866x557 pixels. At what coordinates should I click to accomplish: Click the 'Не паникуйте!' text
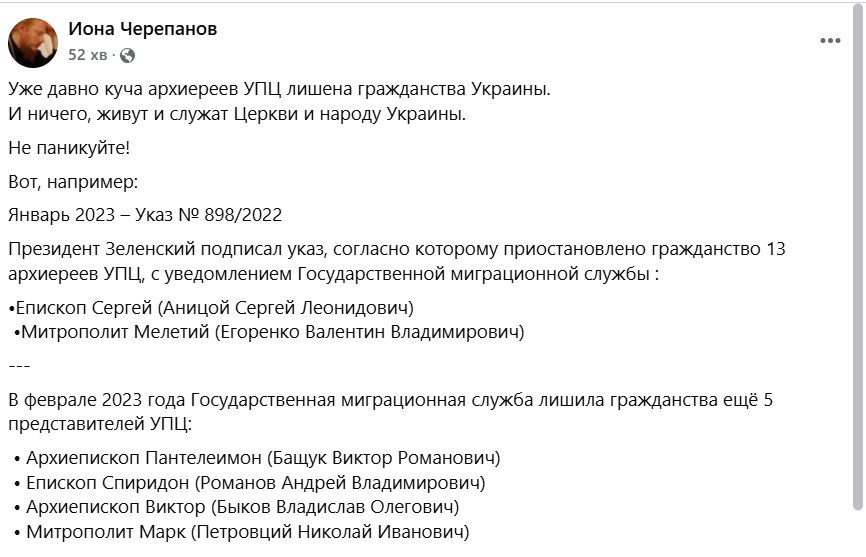69,148
